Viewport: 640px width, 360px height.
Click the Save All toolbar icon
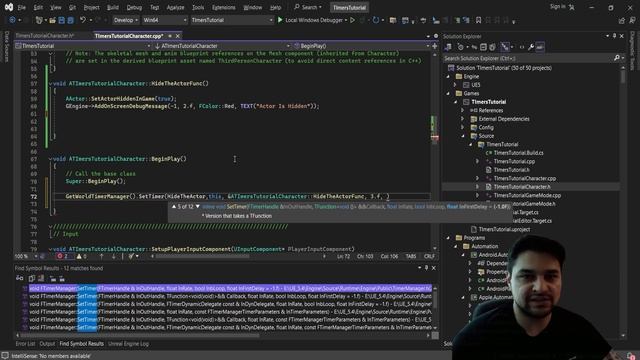click(x=71, y=20)
